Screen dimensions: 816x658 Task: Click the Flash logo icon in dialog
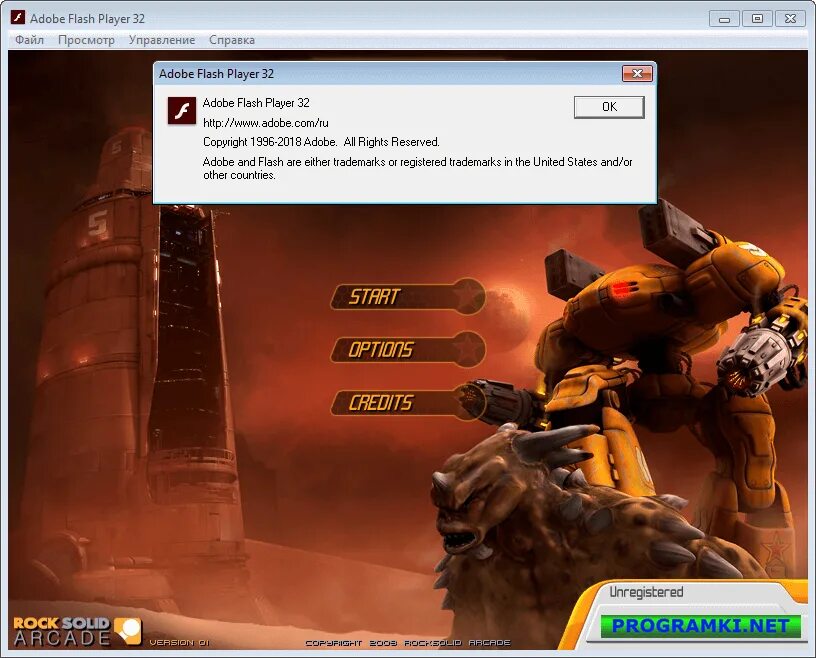point(182,110)
